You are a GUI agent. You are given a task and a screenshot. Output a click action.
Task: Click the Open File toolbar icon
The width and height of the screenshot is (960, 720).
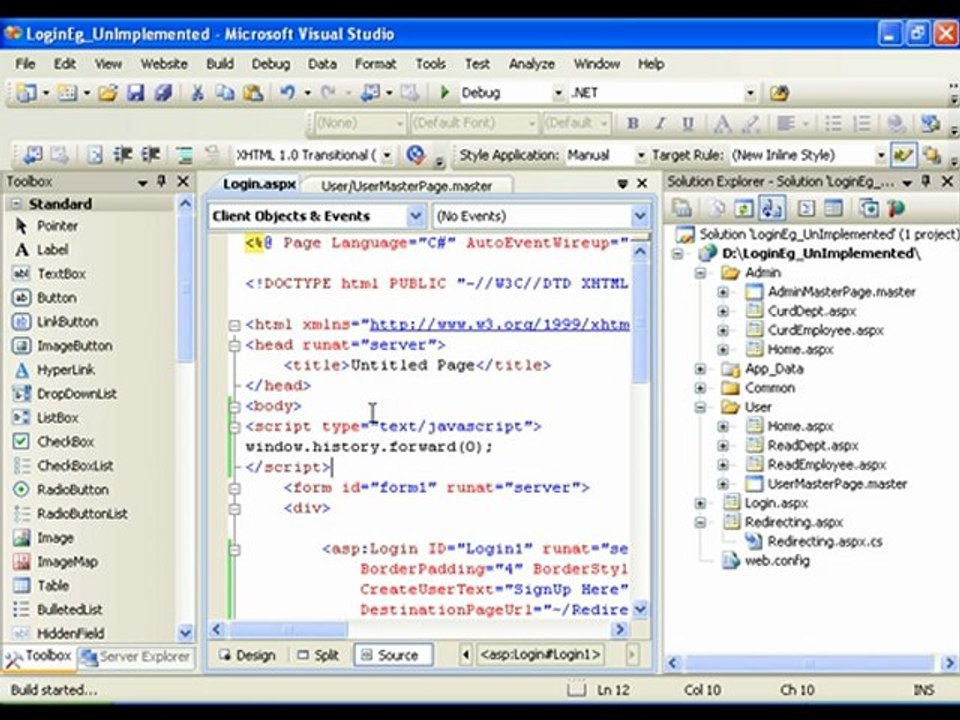[107, 93]
